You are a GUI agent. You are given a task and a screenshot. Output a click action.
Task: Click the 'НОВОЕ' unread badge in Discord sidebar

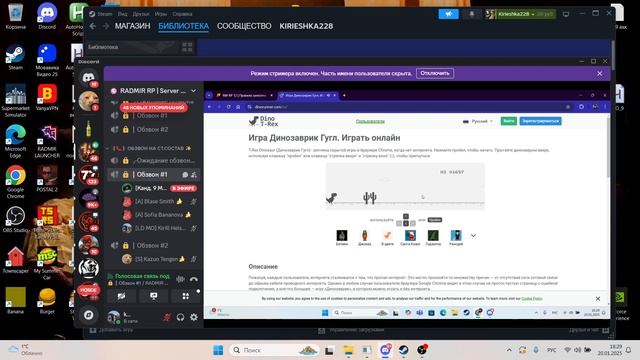(x=88, y=290)
